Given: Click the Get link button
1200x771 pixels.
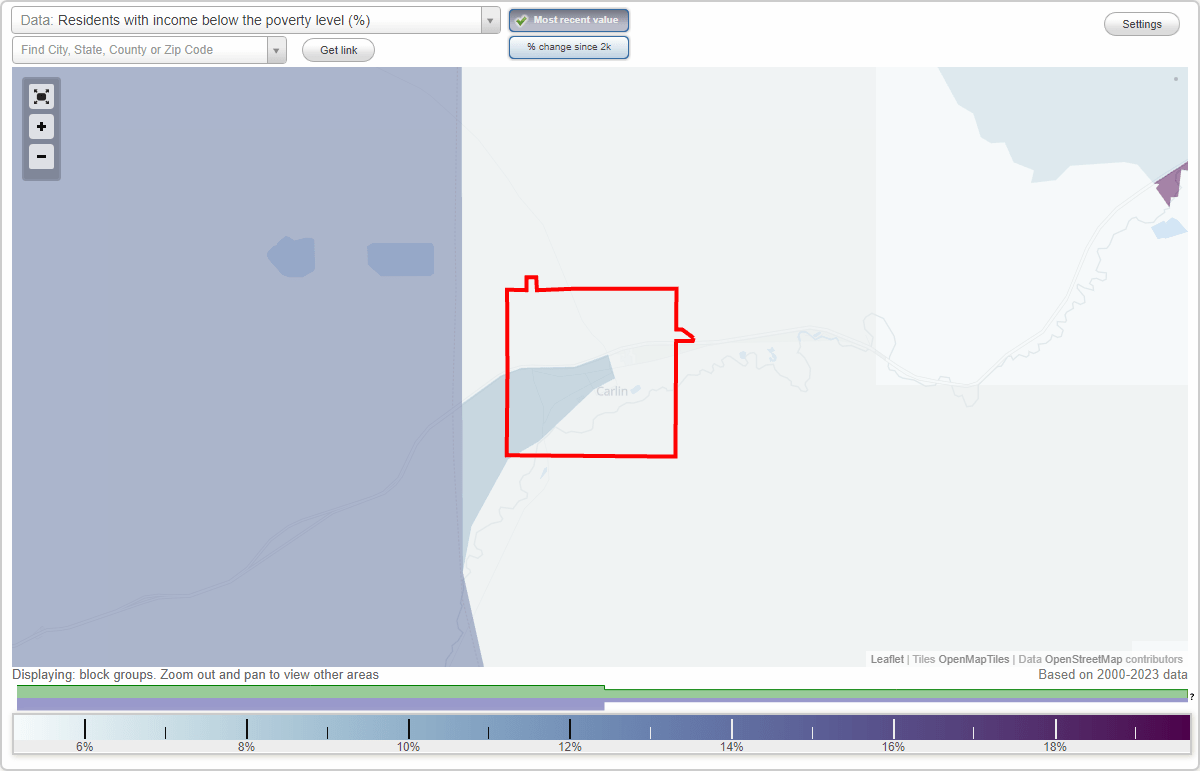Looking at the screenshot, I should (x=338, y=50).
